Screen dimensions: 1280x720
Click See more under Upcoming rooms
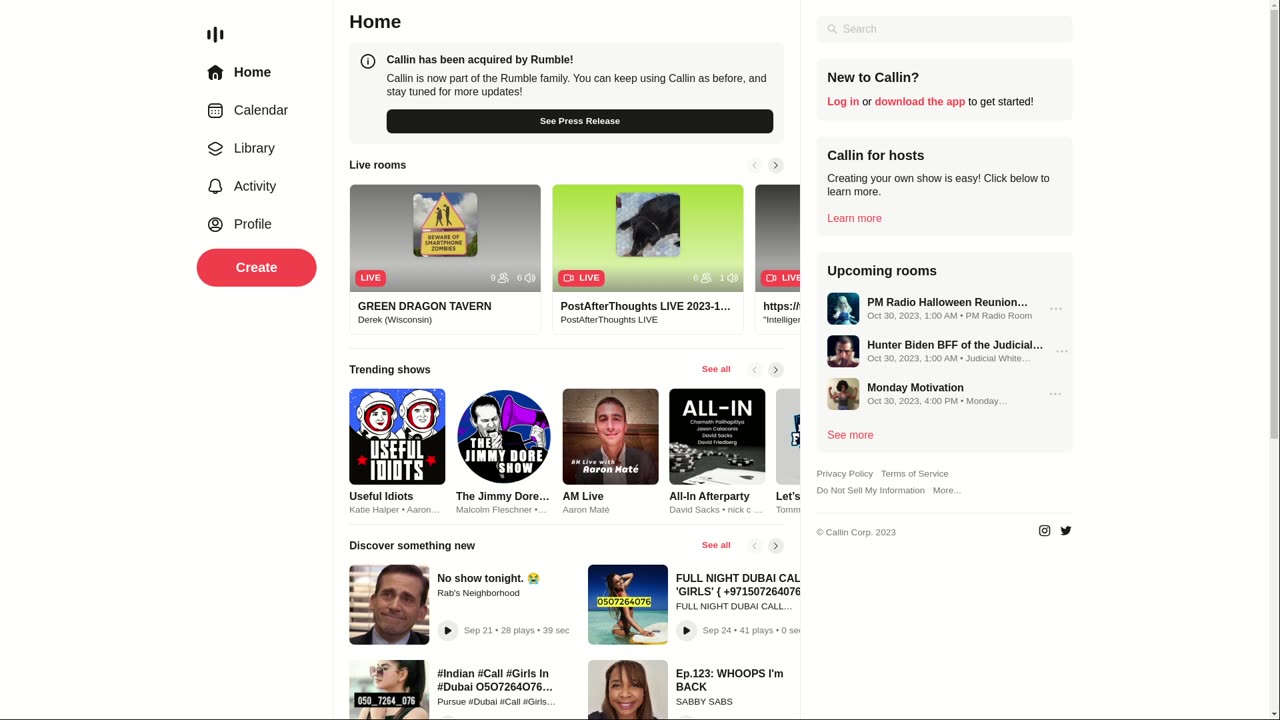click(850, 435)
